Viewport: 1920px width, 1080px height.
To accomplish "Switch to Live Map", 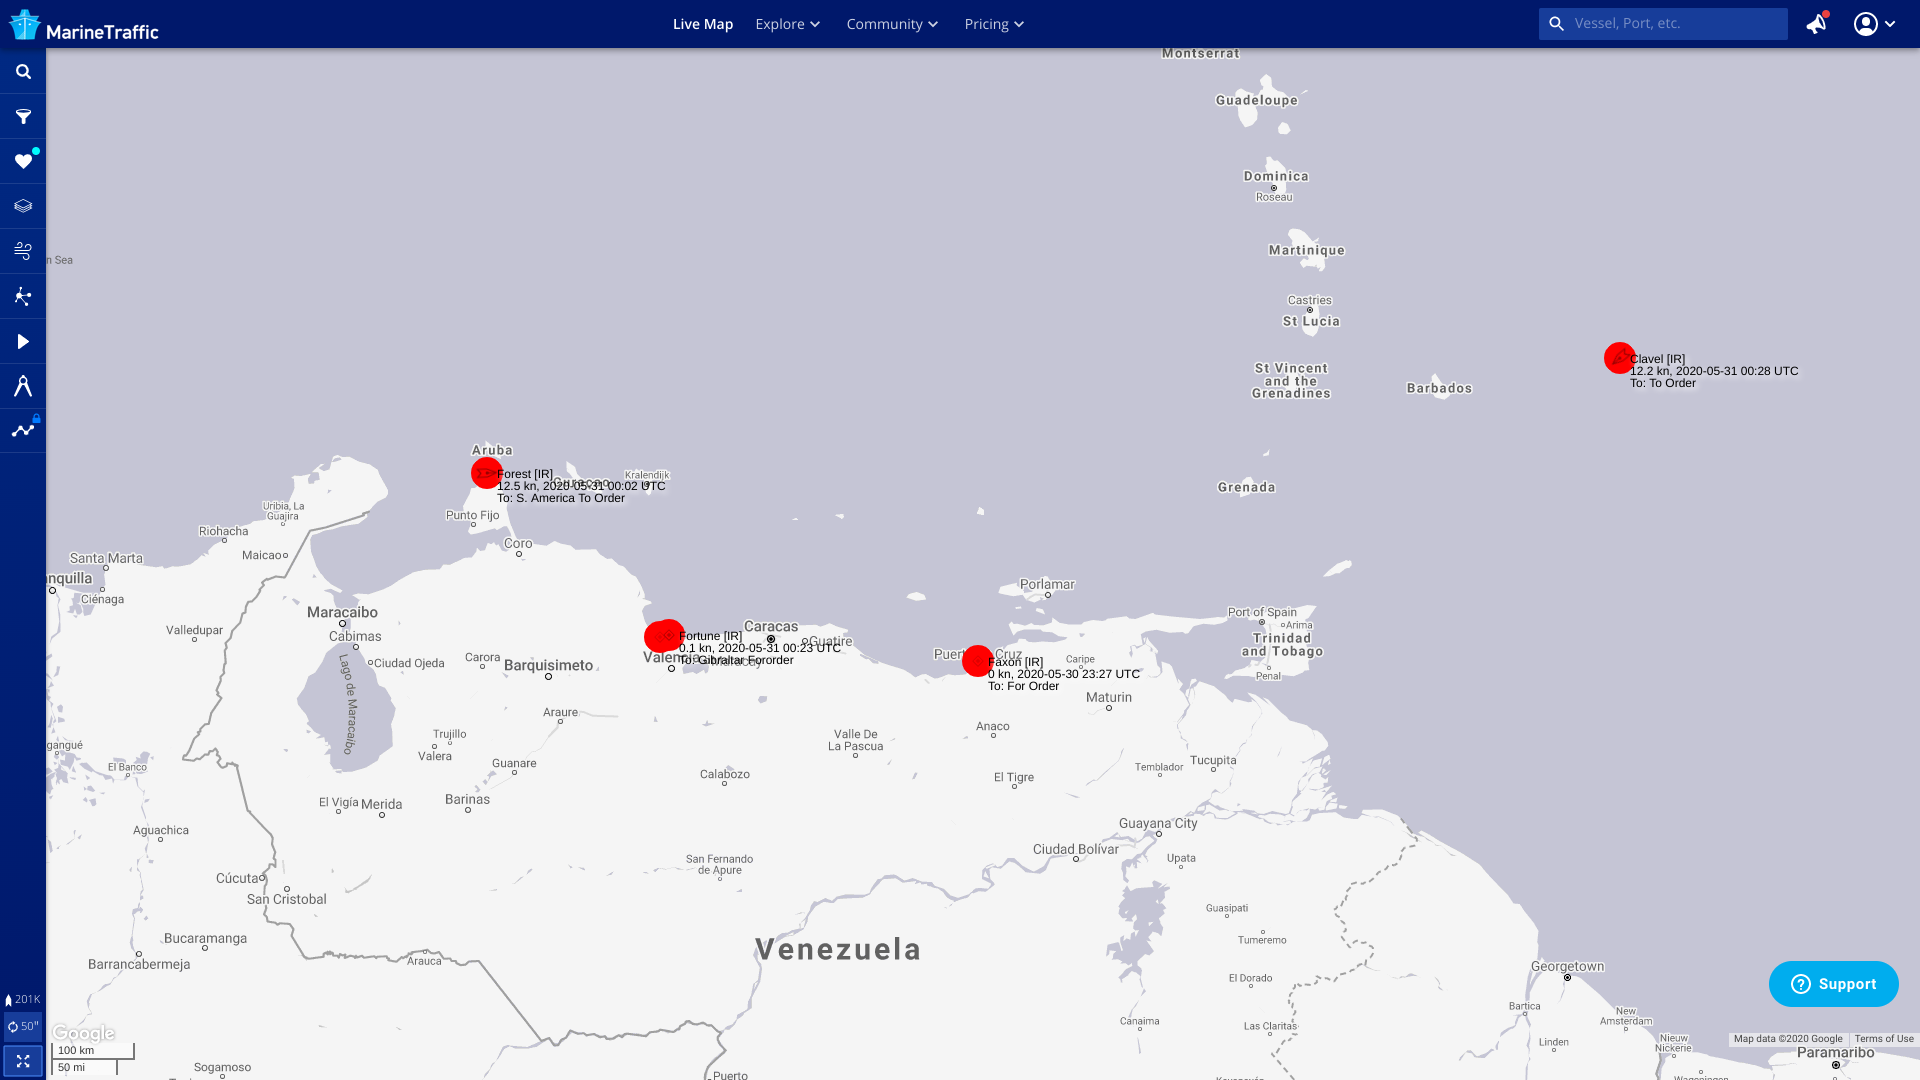I will 703,24.
